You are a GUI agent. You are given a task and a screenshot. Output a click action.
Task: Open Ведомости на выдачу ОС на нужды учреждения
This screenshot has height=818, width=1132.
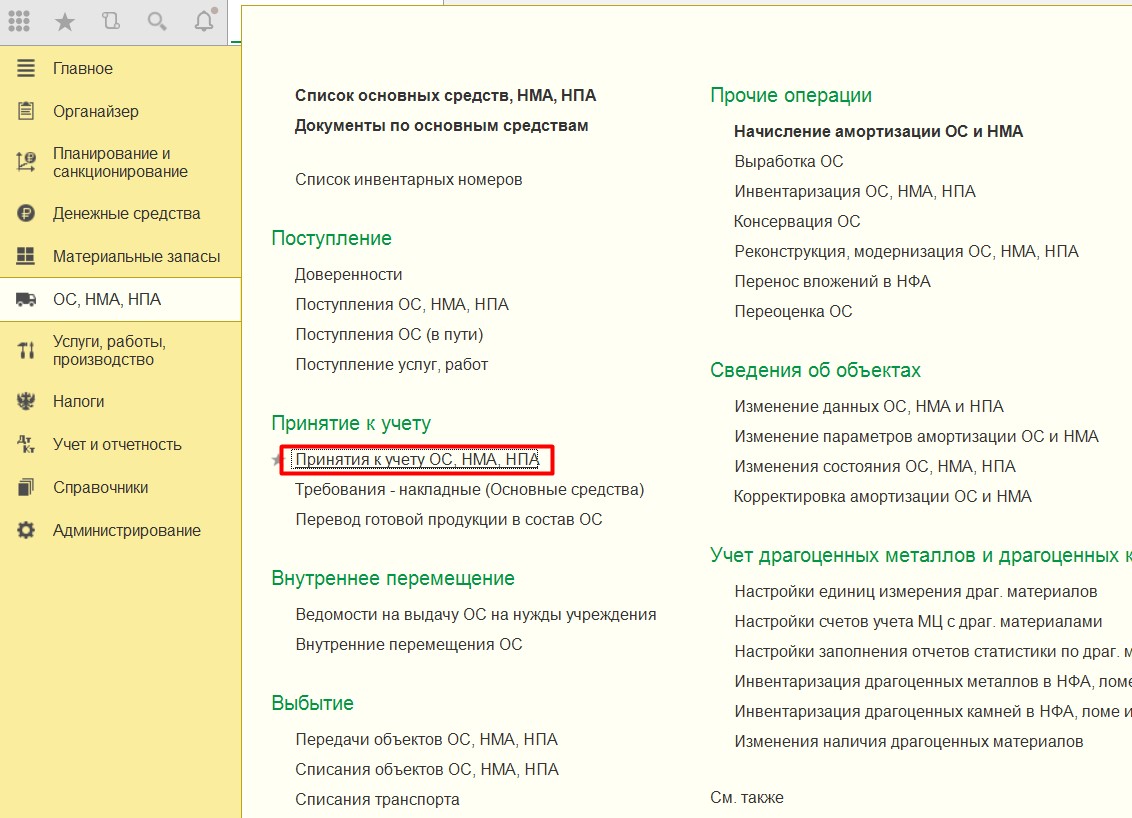[x=476, y=614]
